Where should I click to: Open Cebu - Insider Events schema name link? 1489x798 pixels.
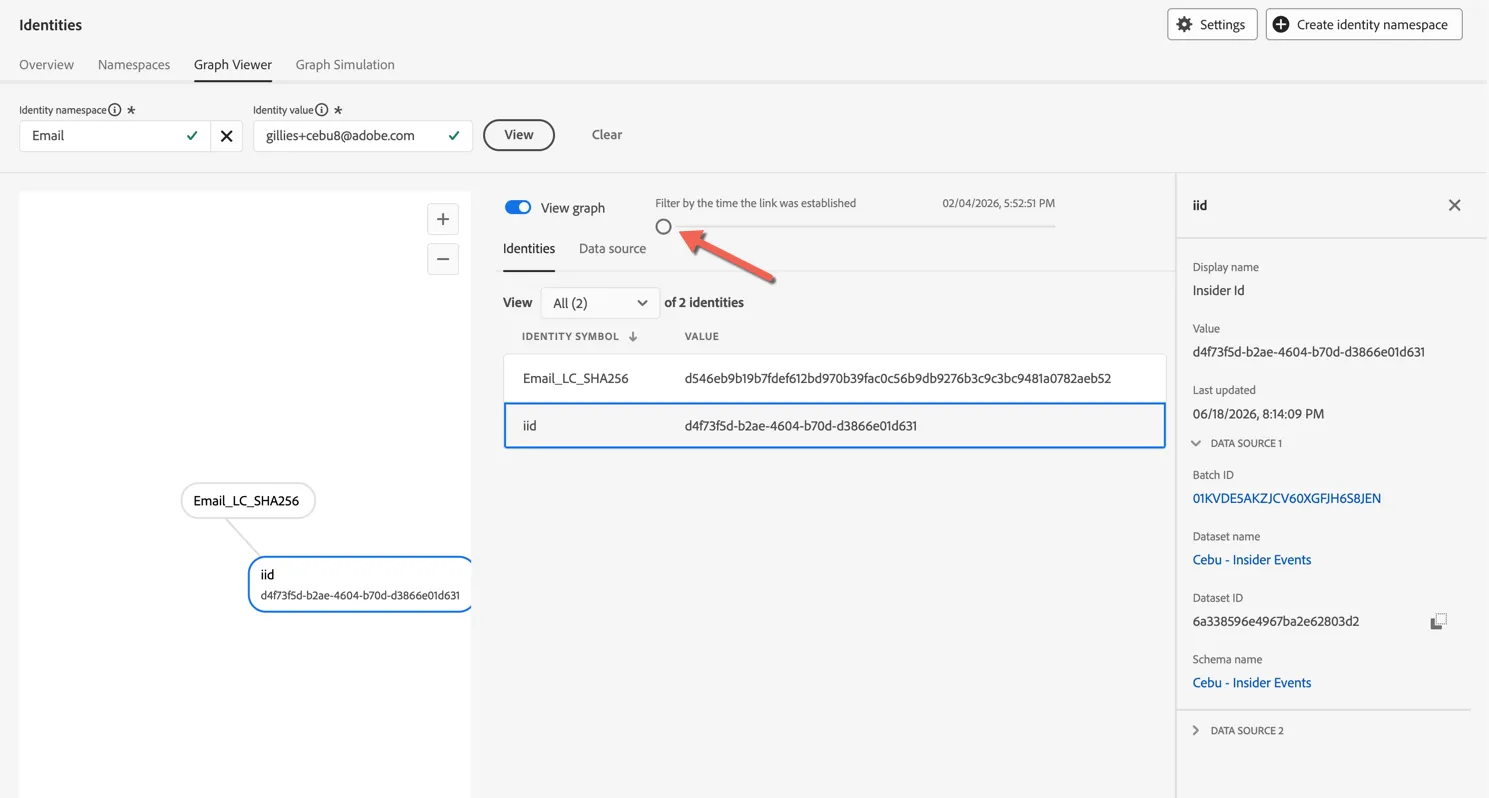[x=1252, y=683]
